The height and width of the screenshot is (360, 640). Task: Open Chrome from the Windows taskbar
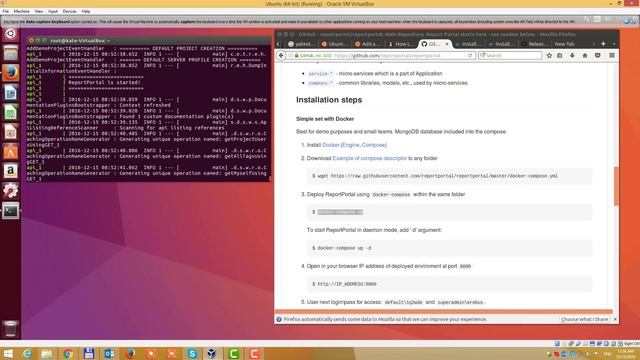[x=68, y=353]
